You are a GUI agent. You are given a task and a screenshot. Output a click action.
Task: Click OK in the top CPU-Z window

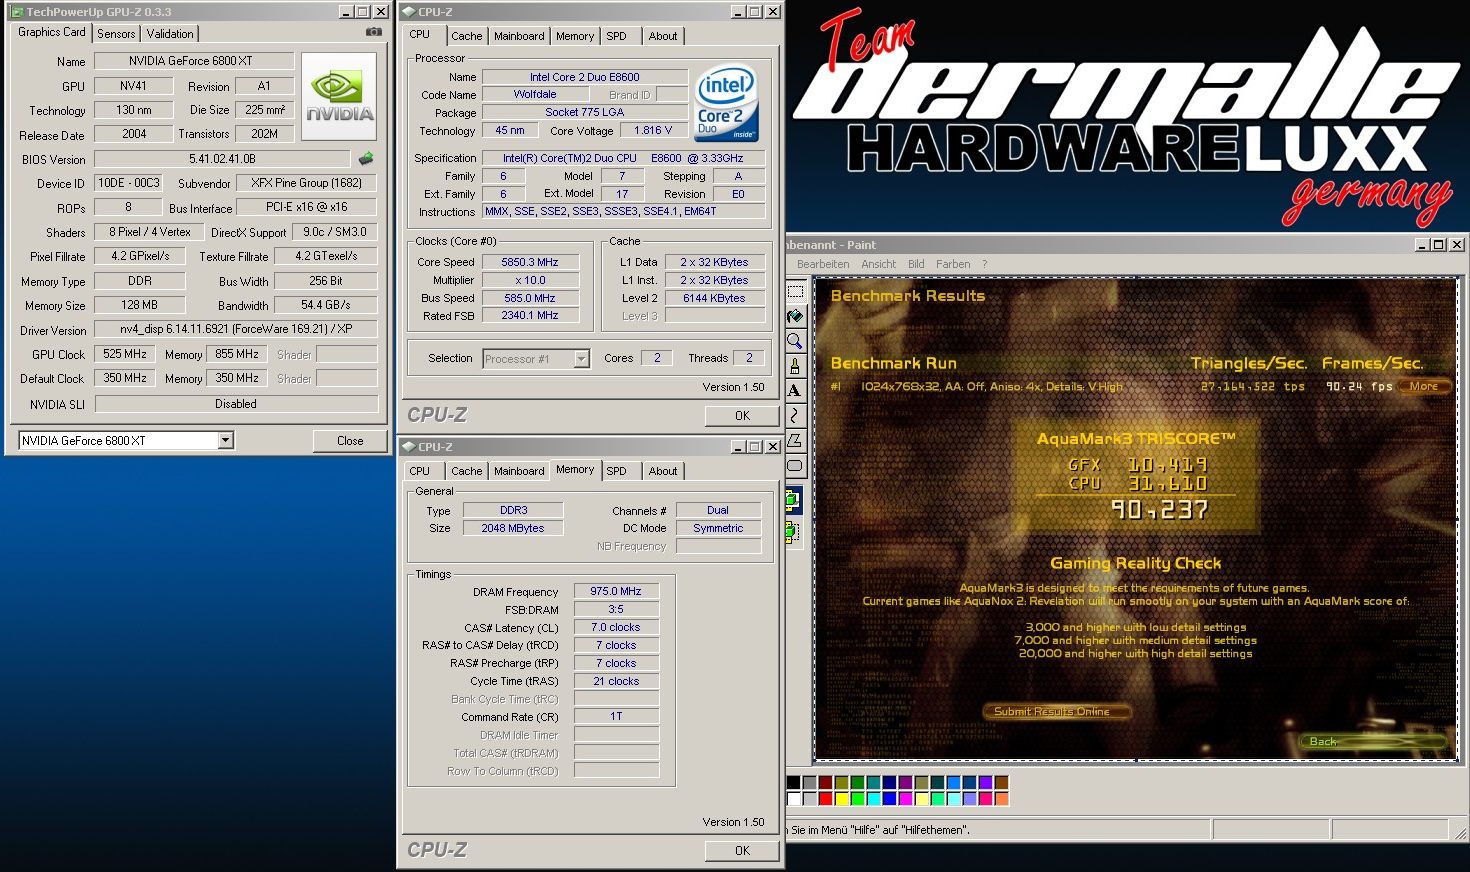click(742, 415)
